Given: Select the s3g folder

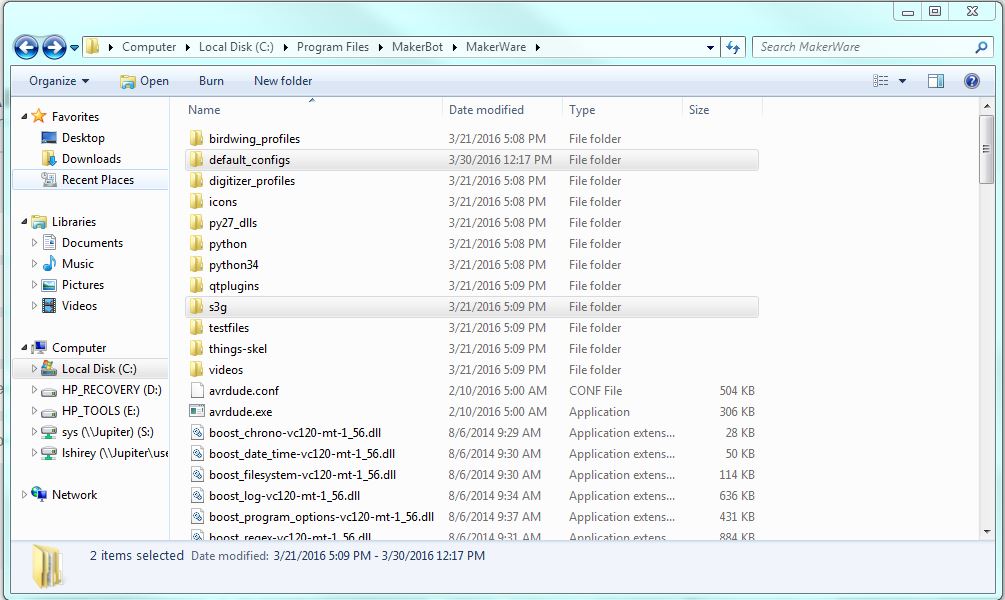Looking at the screenshot, I should 472,307.
